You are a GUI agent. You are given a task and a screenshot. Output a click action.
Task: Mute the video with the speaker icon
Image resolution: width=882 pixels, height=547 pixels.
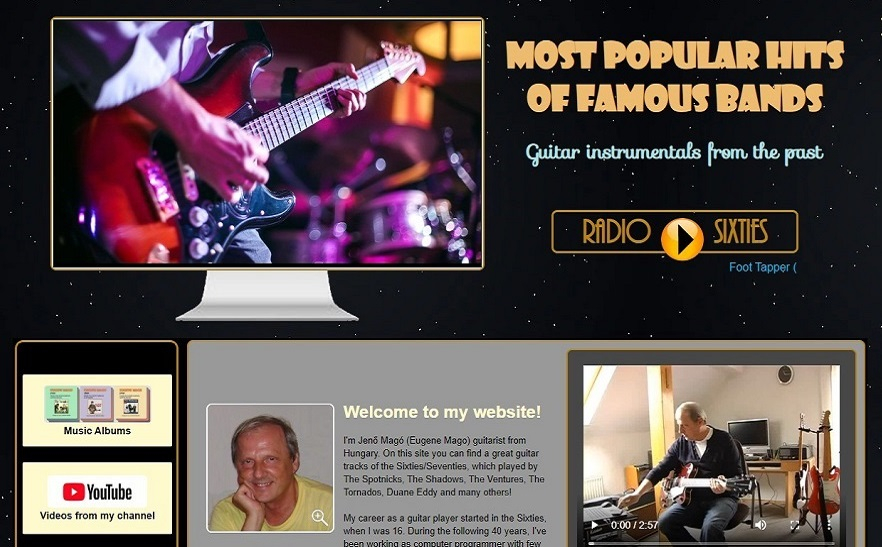pyautogui.click(x=760, y=525)
